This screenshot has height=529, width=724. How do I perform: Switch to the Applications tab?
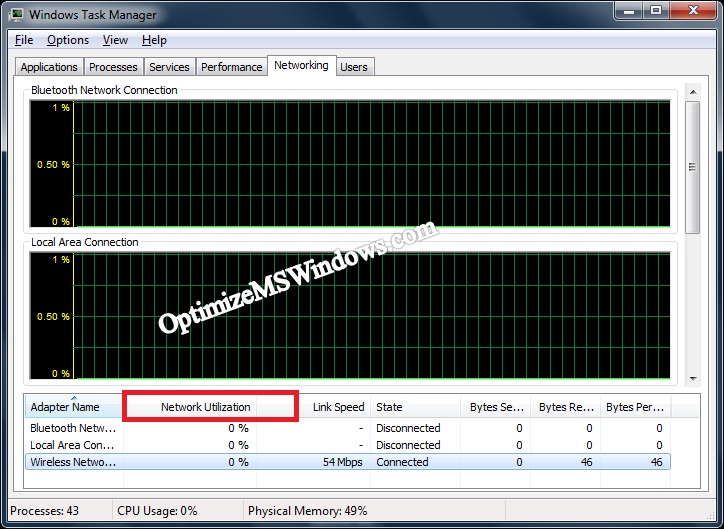click(49, 67)
